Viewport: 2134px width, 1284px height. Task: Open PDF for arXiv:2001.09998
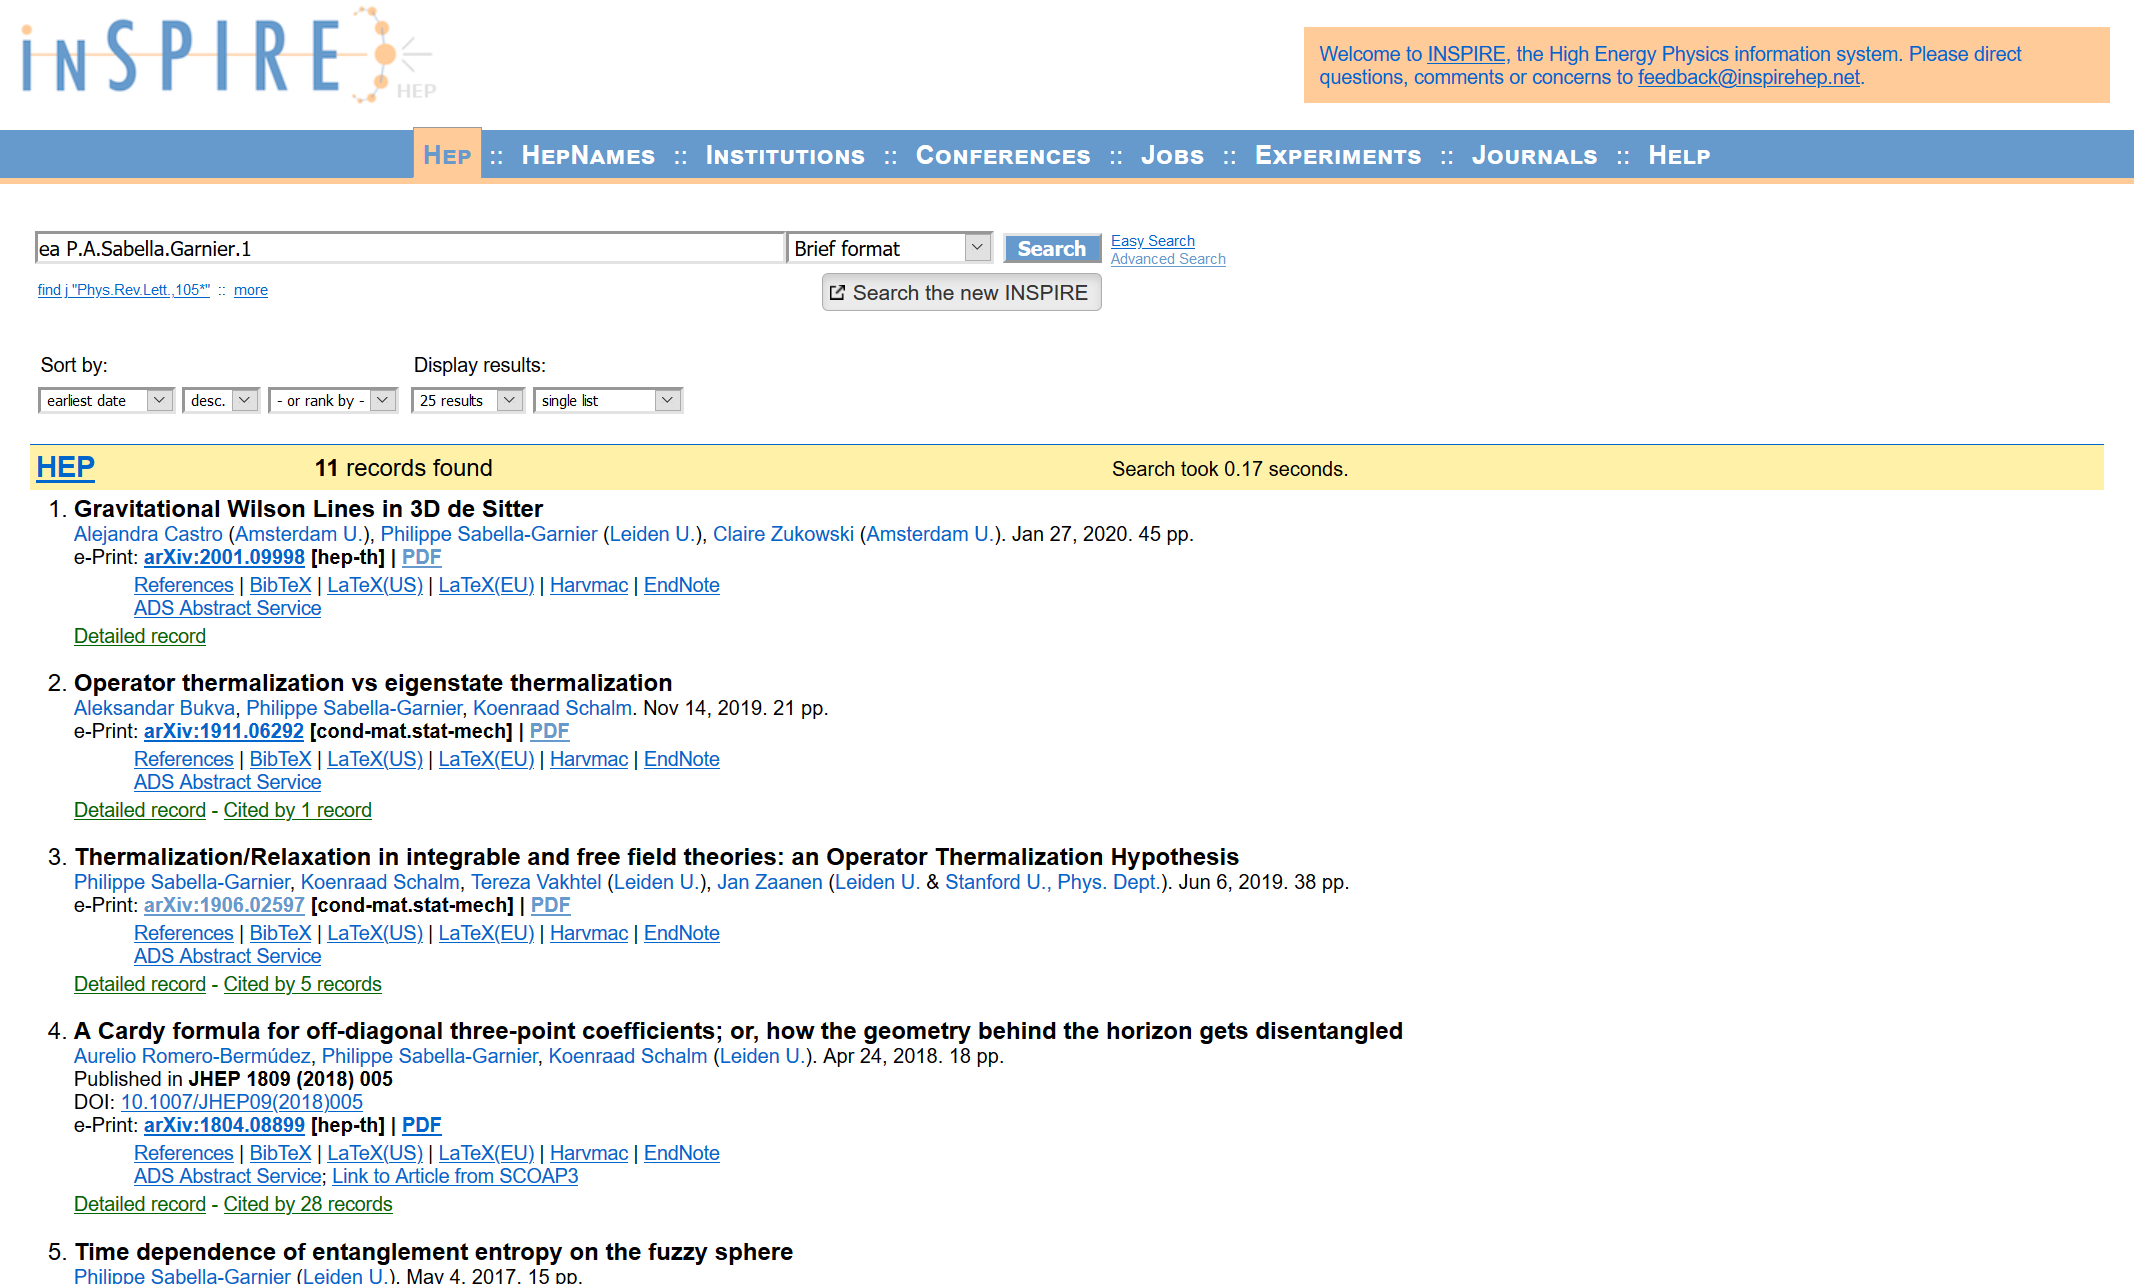(421, 557)
